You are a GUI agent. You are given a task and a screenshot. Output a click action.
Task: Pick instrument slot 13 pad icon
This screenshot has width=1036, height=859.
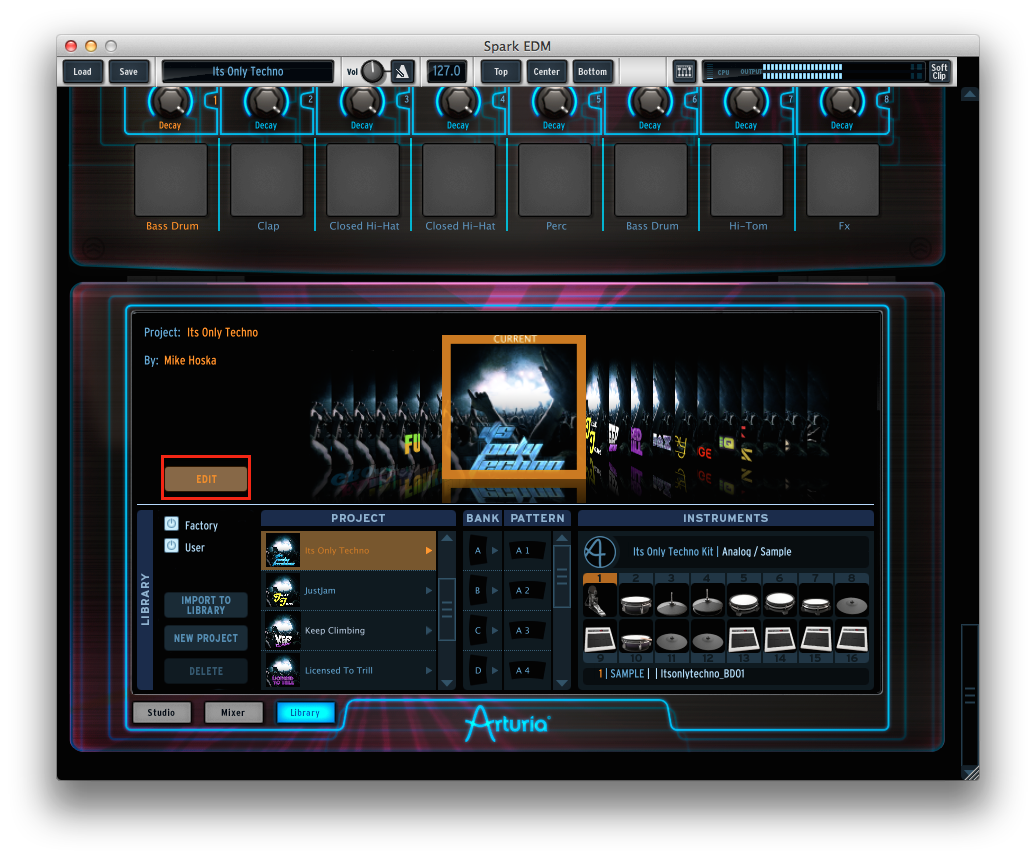tap(743, 638)
